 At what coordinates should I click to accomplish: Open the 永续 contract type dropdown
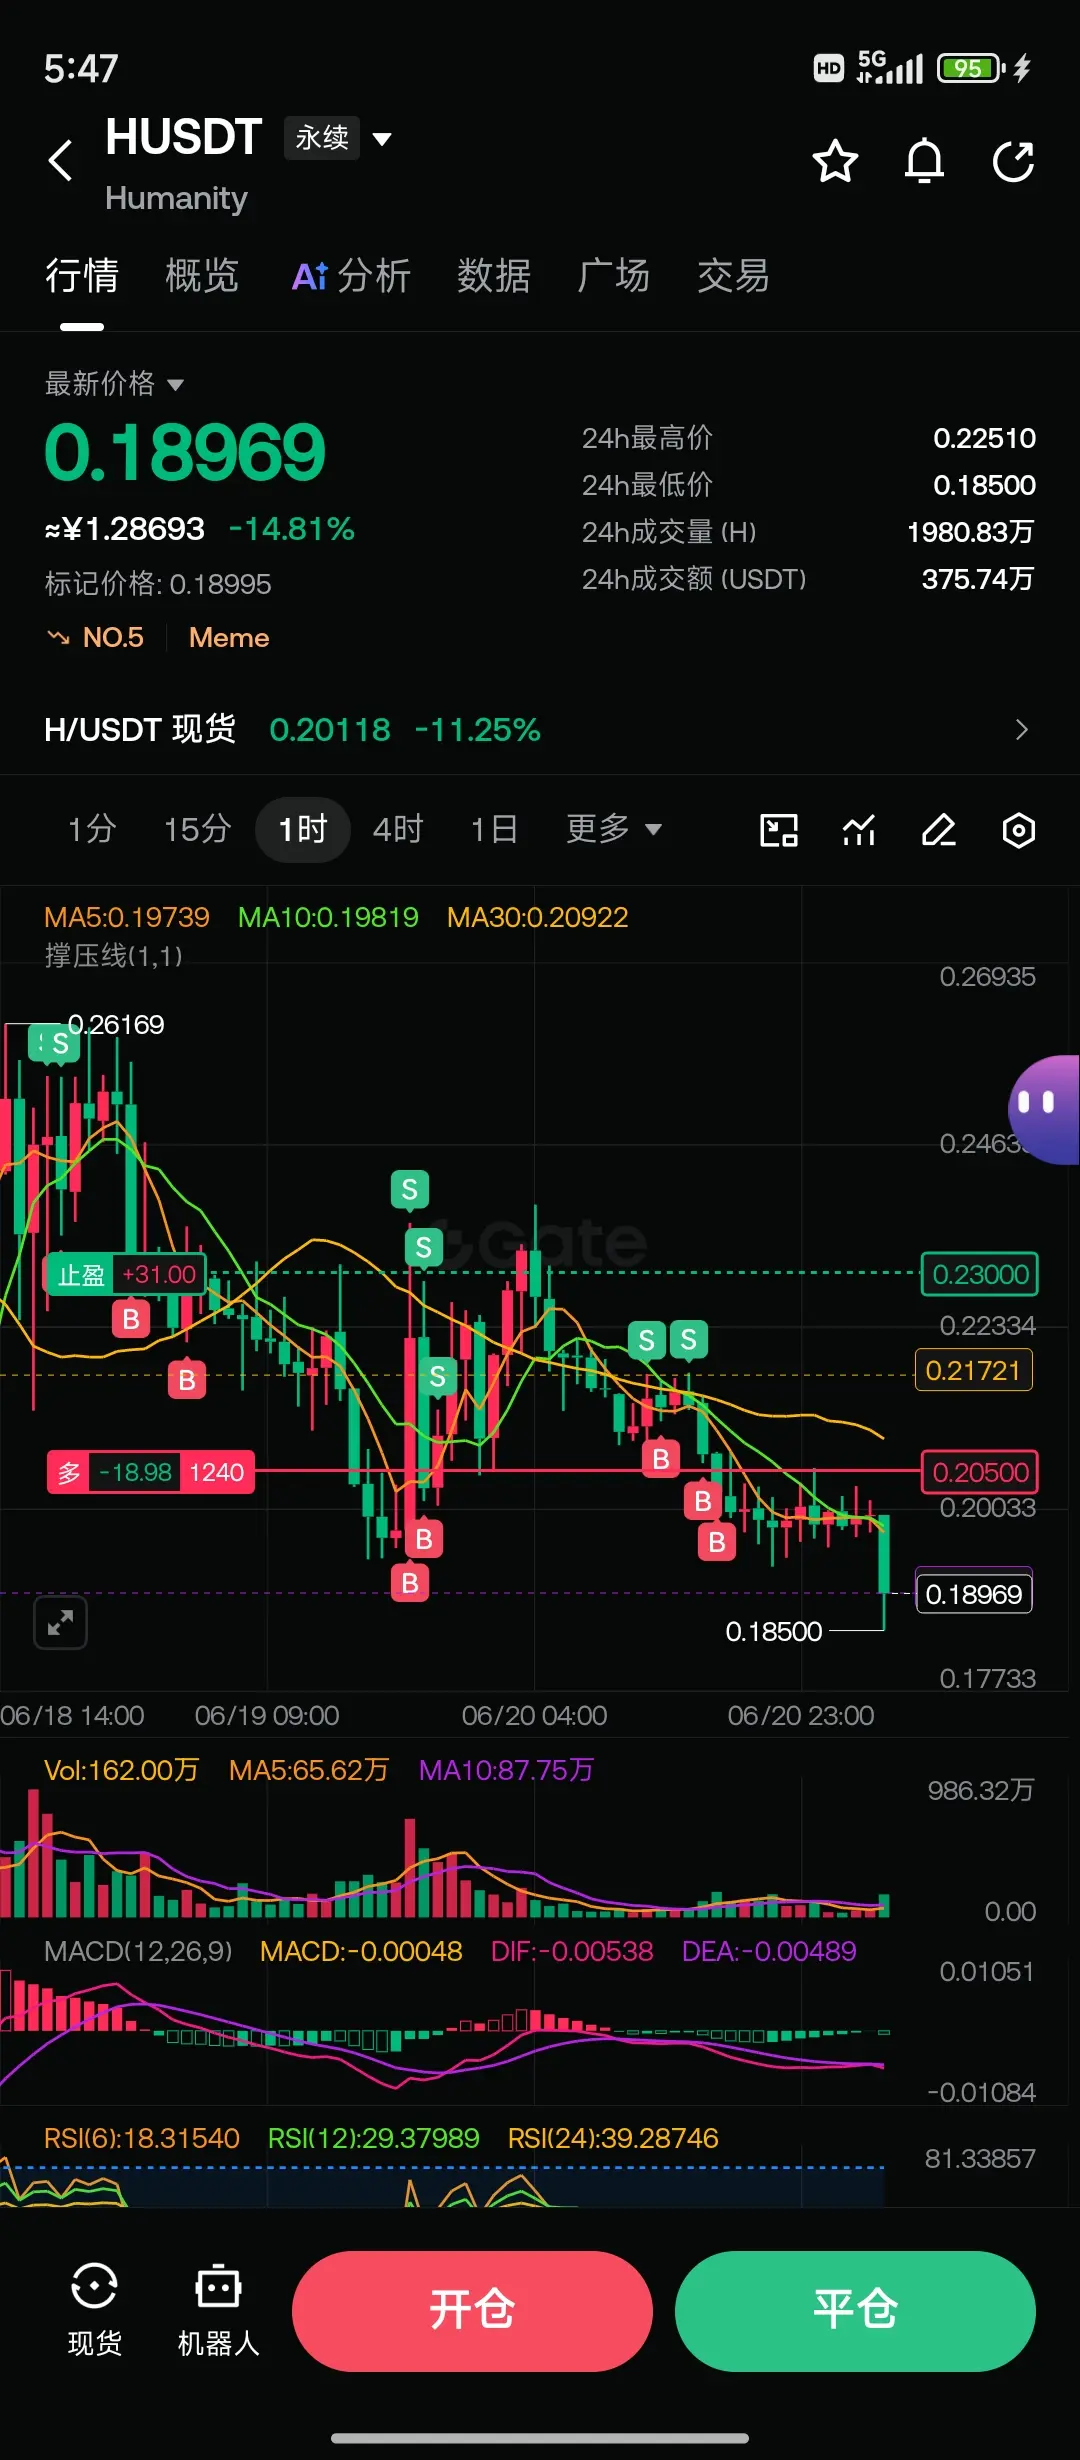click(338, 138)
